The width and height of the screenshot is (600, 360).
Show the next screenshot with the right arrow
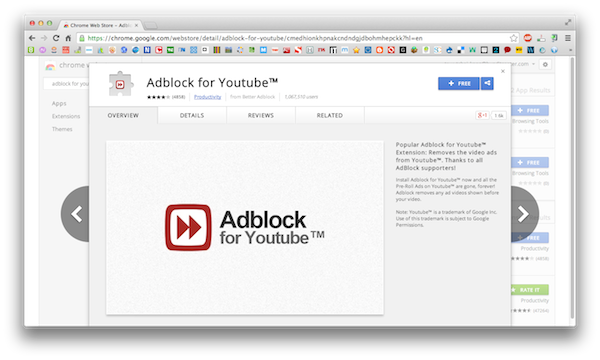[x=524, y=214]
